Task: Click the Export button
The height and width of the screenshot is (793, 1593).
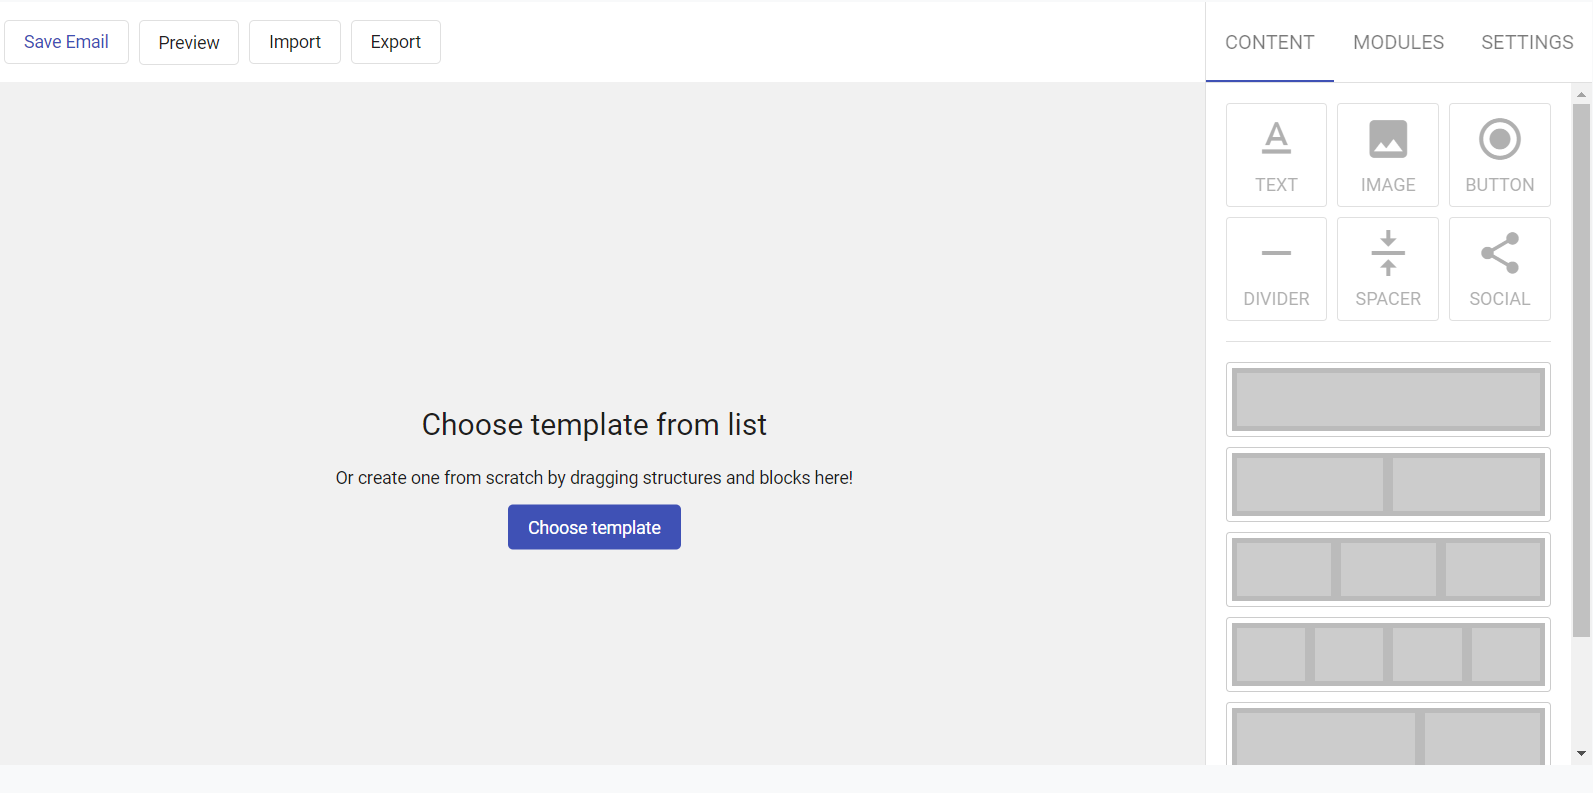Action: point(396,42)
